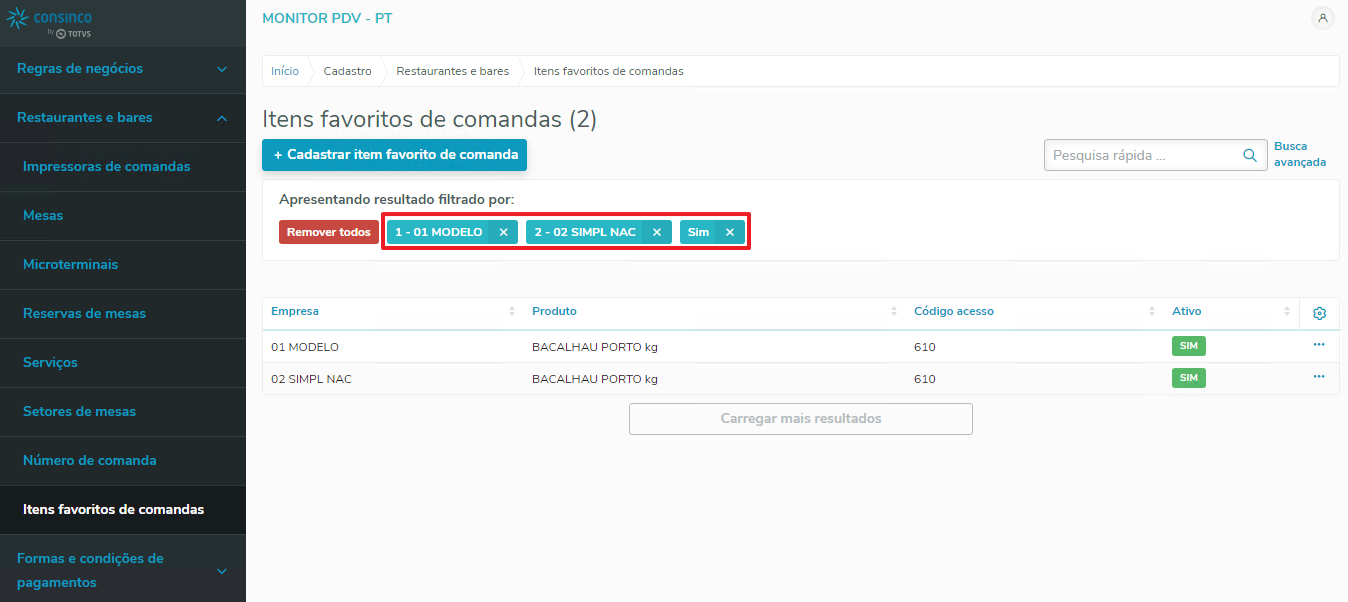Image resolution: width=1348 pixels, height=602 pixels.
Task: Click the Empresa column header
Action: point(295,312)
